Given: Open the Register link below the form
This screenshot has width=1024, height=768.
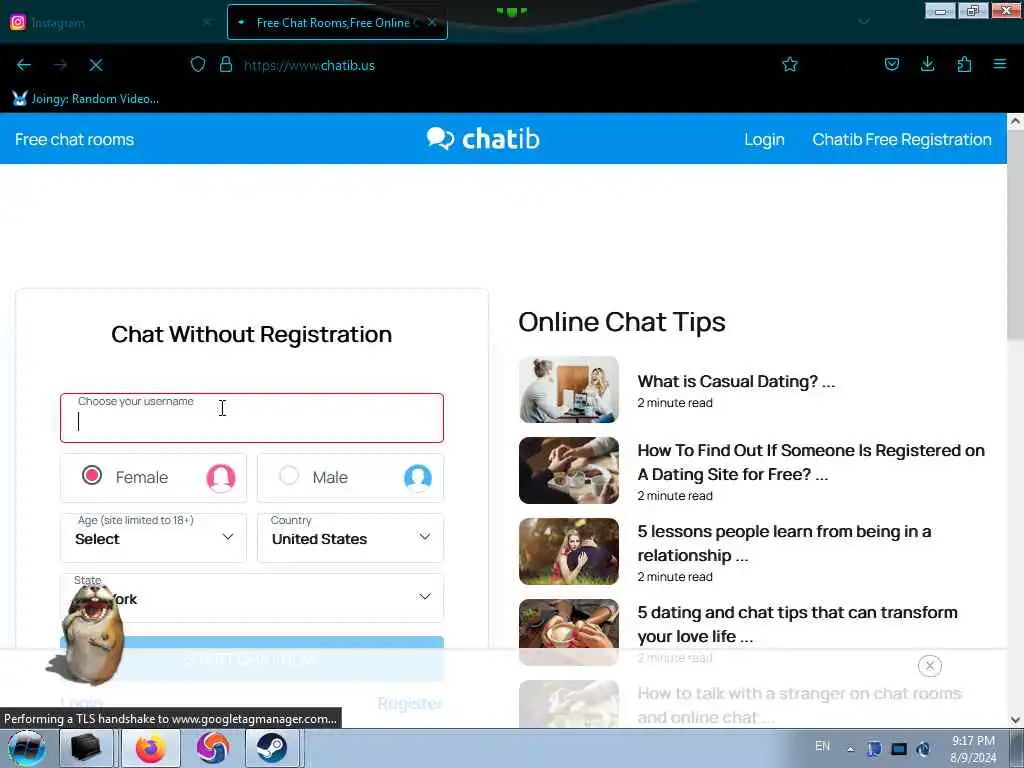Looking at the screenshot, I should coord(410,703).
